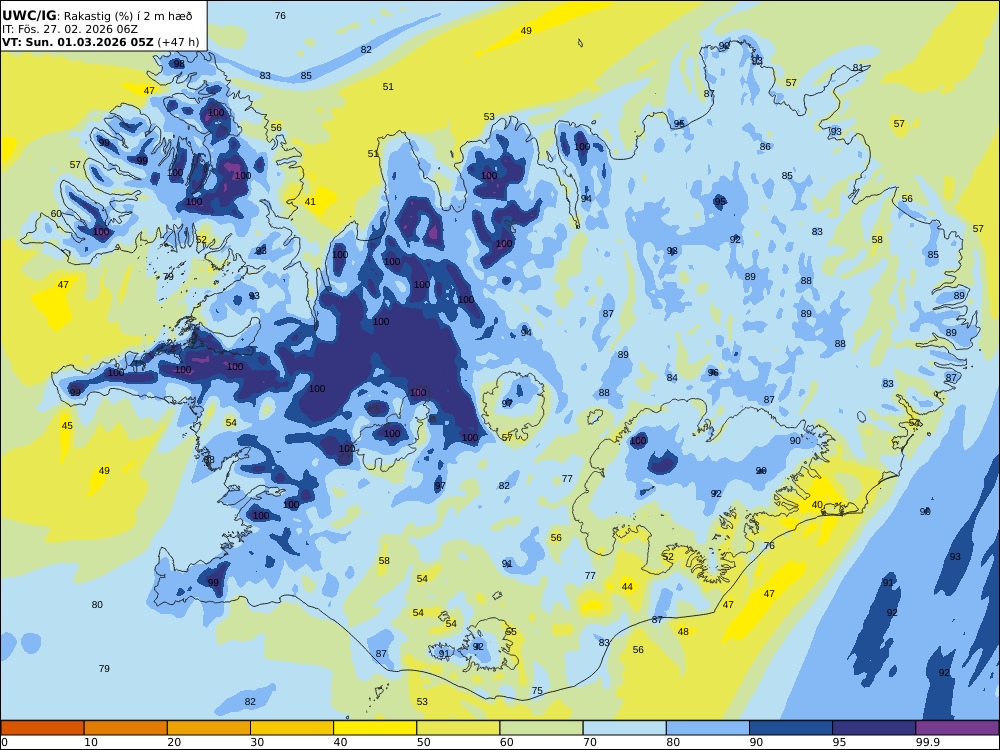Click the '10' legend tick label

pyautogui.click(x=91, y=742)
